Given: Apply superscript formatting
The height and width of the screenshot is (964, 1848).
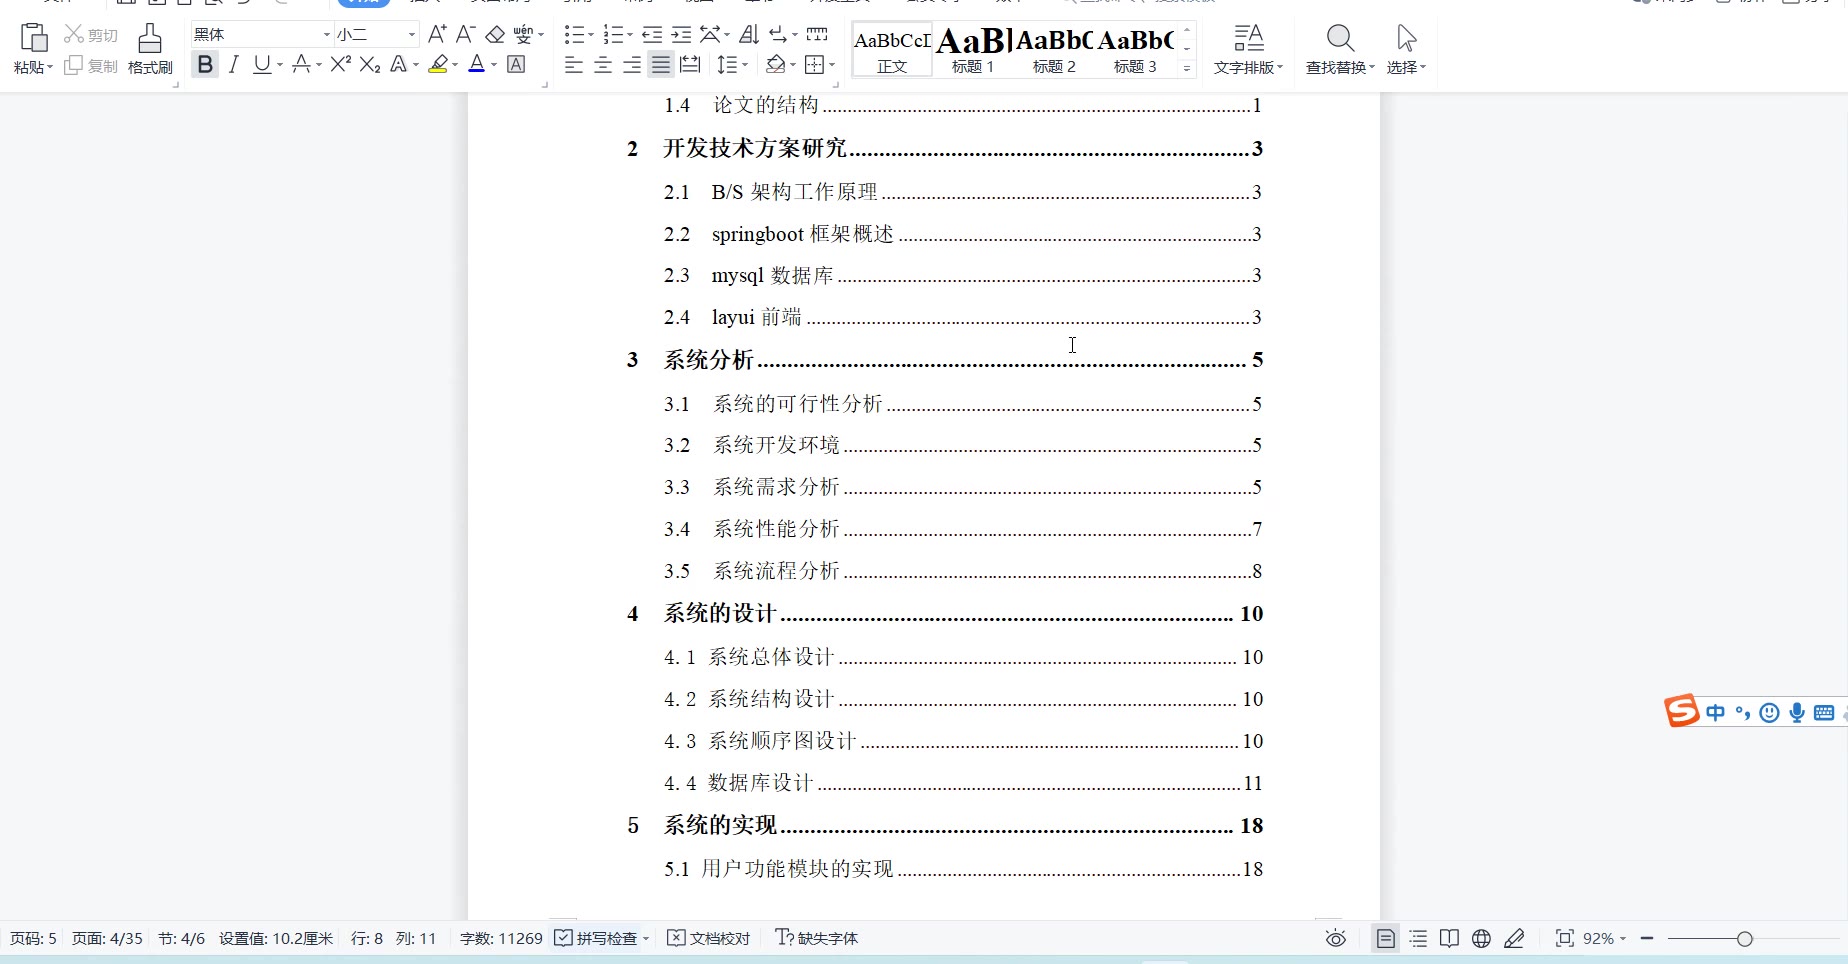Looking at the screenshot, I should click(341, 65).
